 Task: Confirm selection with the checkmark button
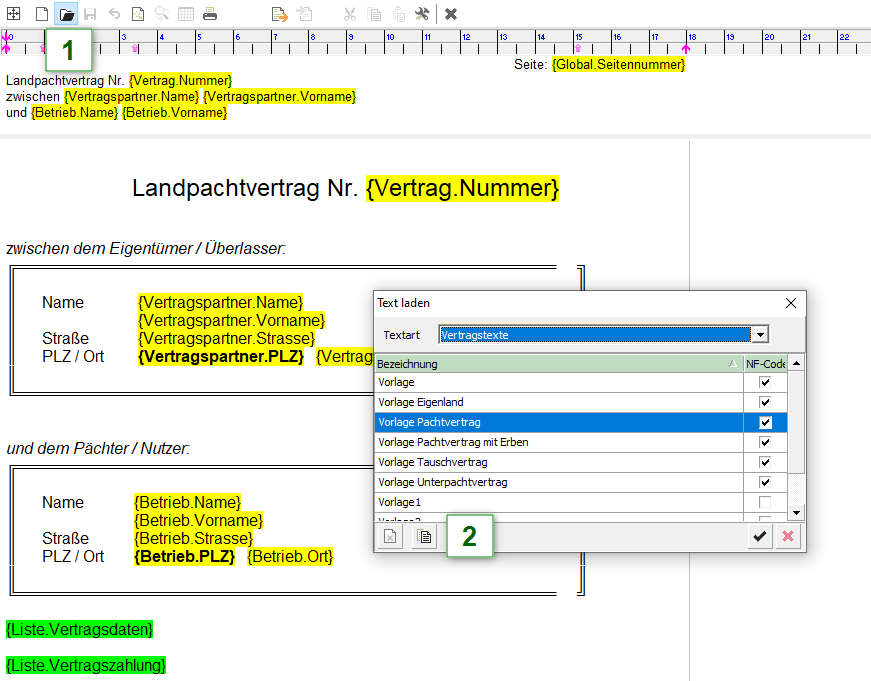(x=760, y=537)
